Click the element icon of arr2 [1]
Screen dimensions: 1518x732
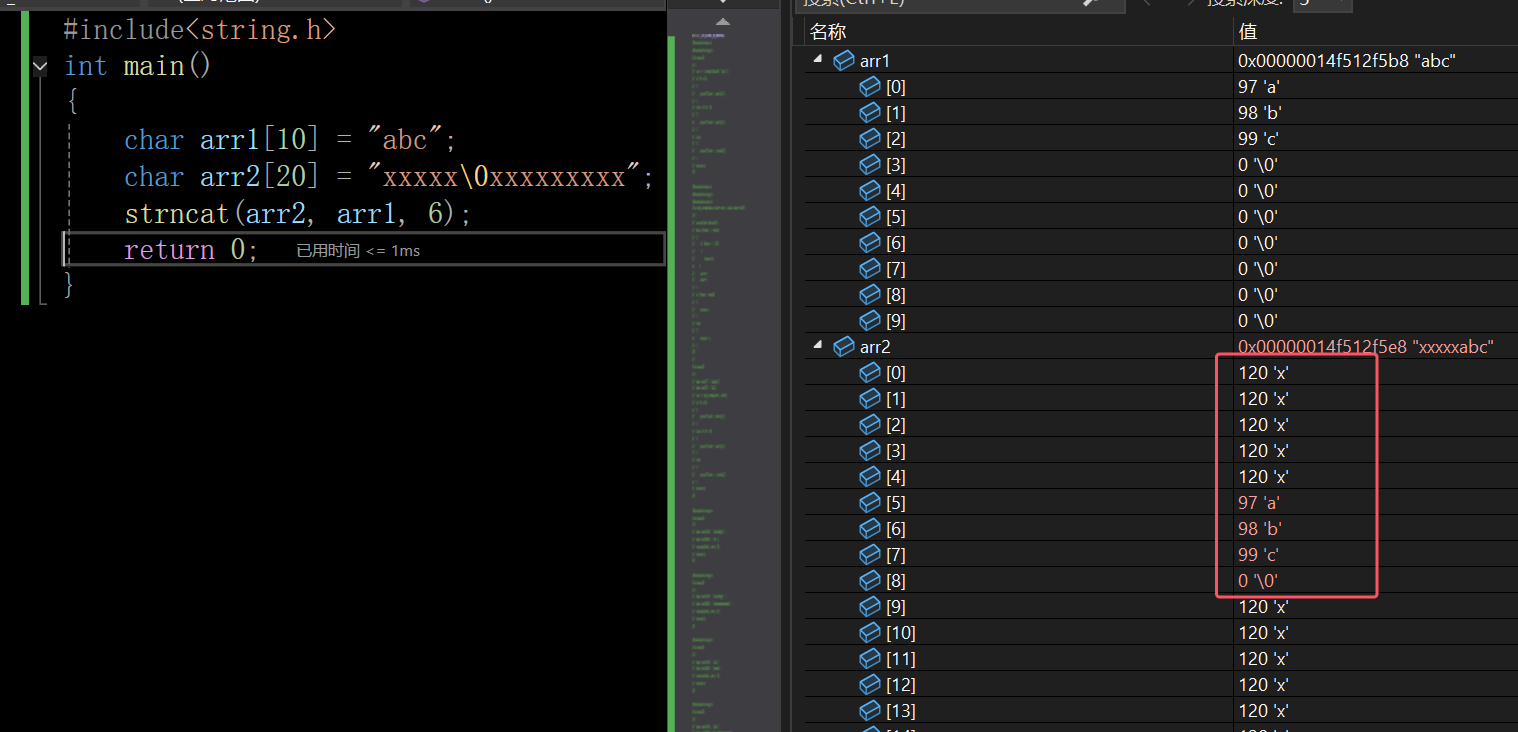[x=870, y=399]
